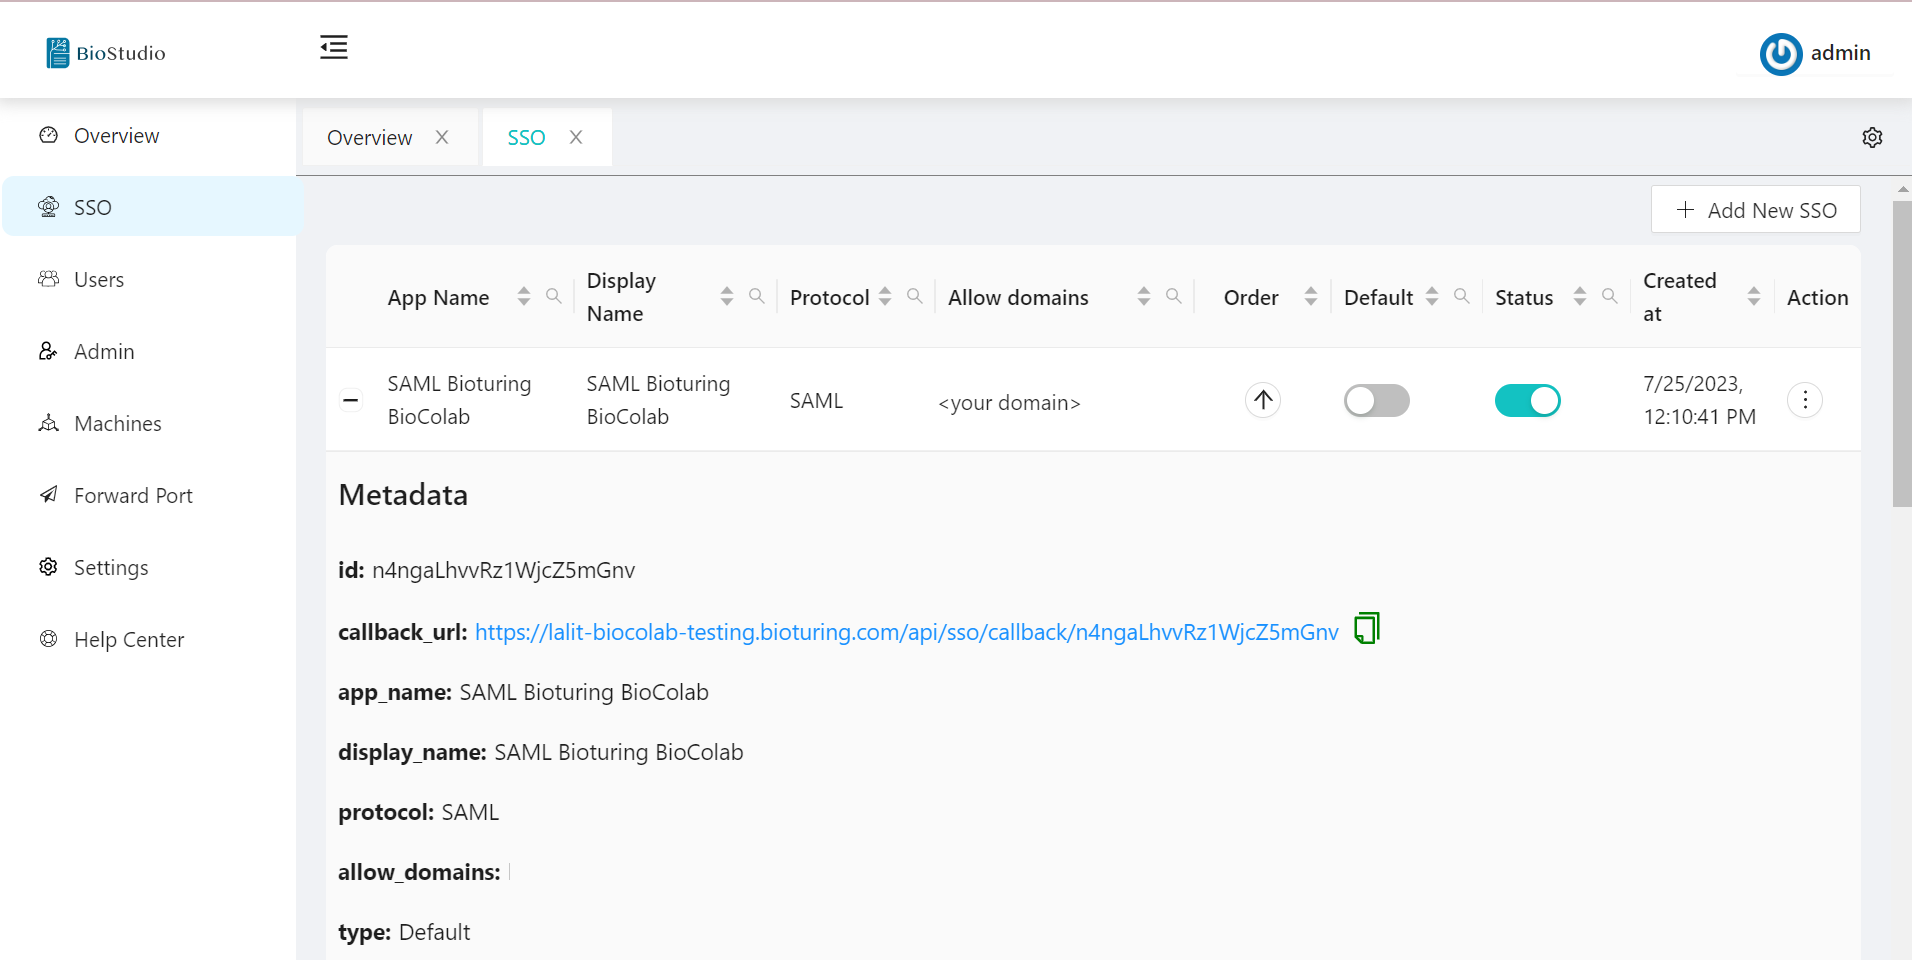1912x960 pixels.
Task: Click the <your domain> cell
Action: click(x=1009, y=402)
